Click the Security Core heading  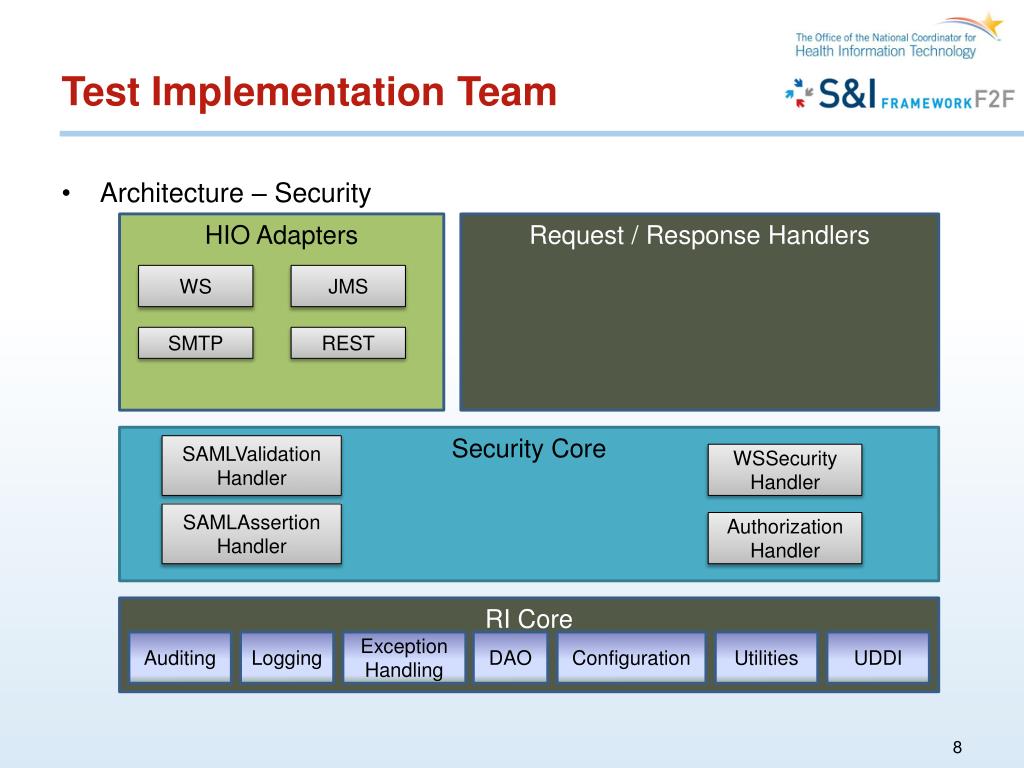(x=529, y=449)
